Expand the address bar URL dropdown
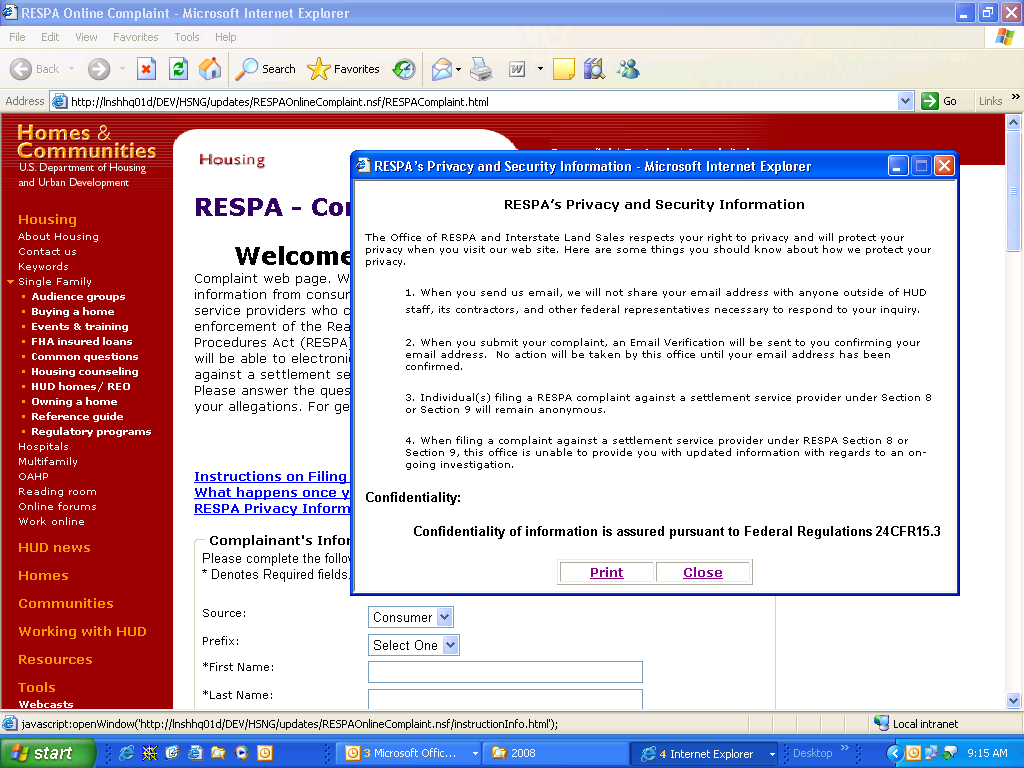The width and height of the screenshot is (1024, 768). [905, 101]
